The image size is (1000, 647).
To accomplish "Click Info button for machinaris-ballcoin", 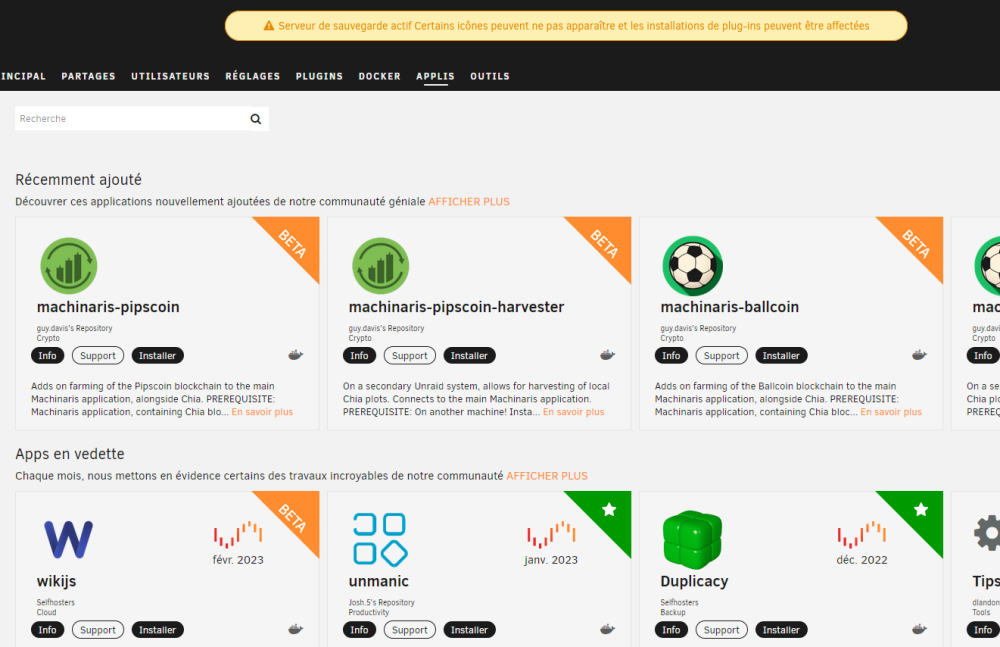I will [x=671, y=355].
